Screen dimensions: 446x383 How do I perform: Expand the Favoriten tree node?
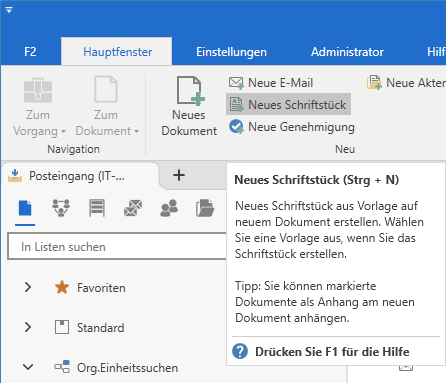coord(28,287)
